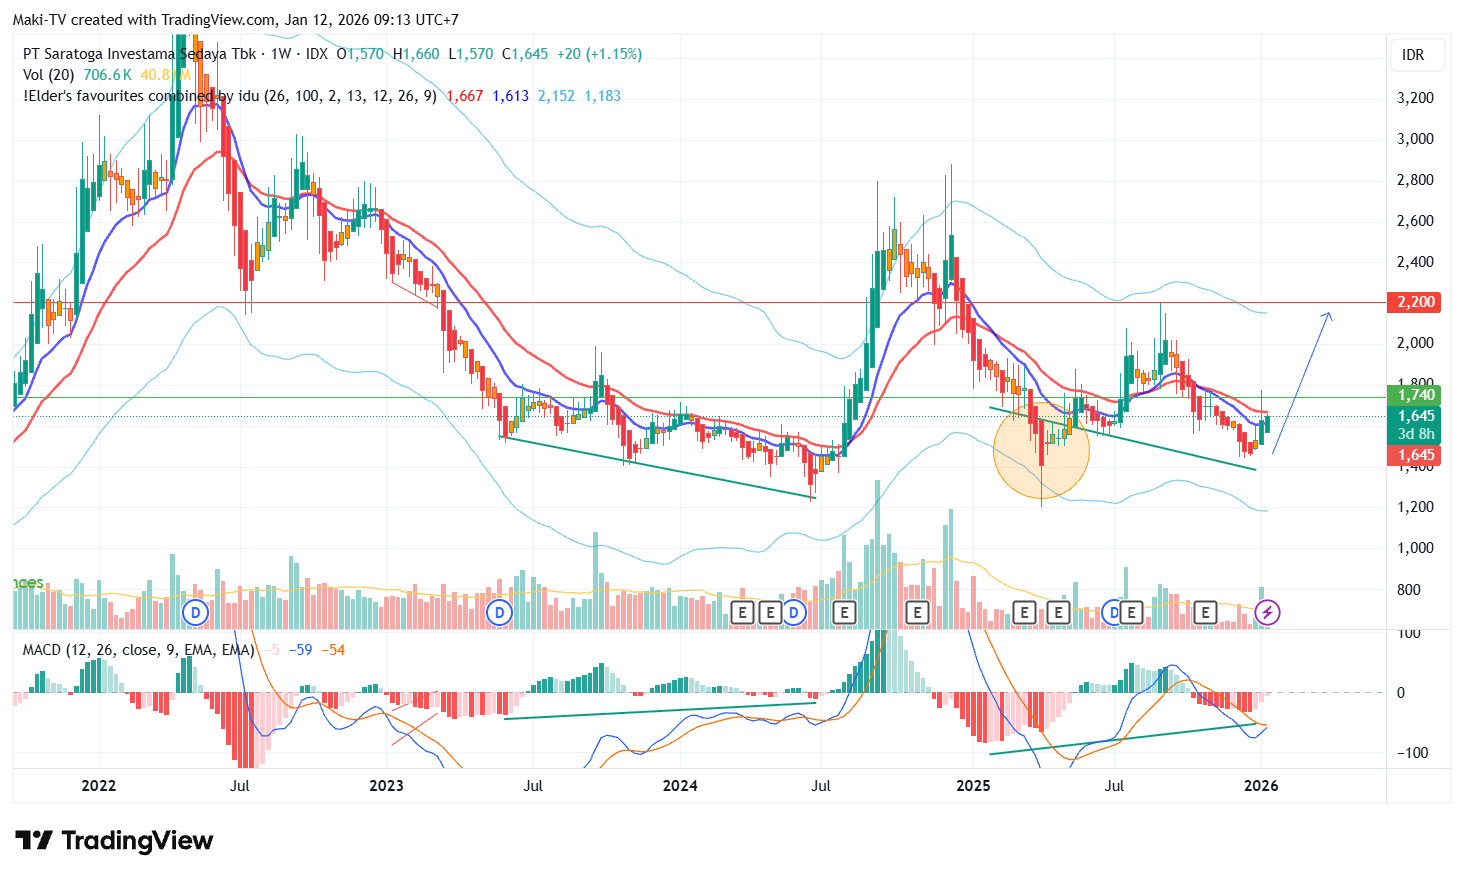The height and width of the screenshot is (878, 1464).
Task: Click the MACD signal value -54
Action: [334, 650]
